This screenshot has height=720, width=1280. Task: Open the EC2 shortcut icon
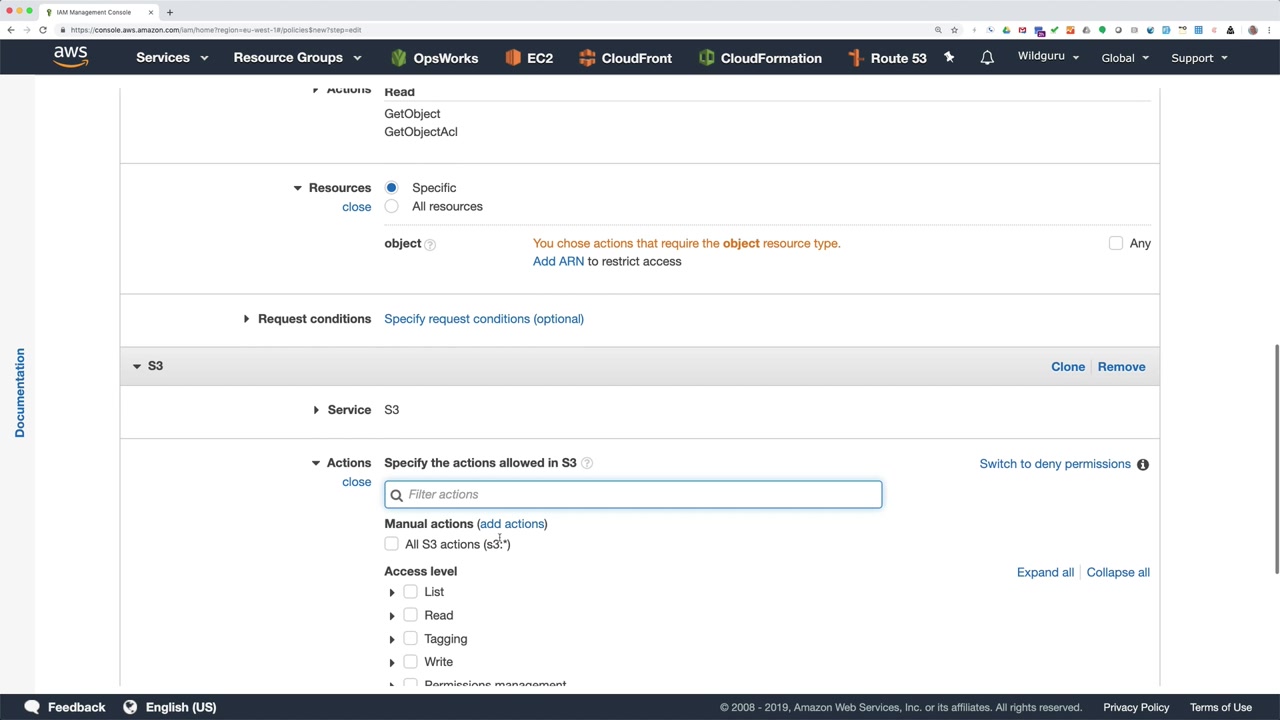click(513, 58)
